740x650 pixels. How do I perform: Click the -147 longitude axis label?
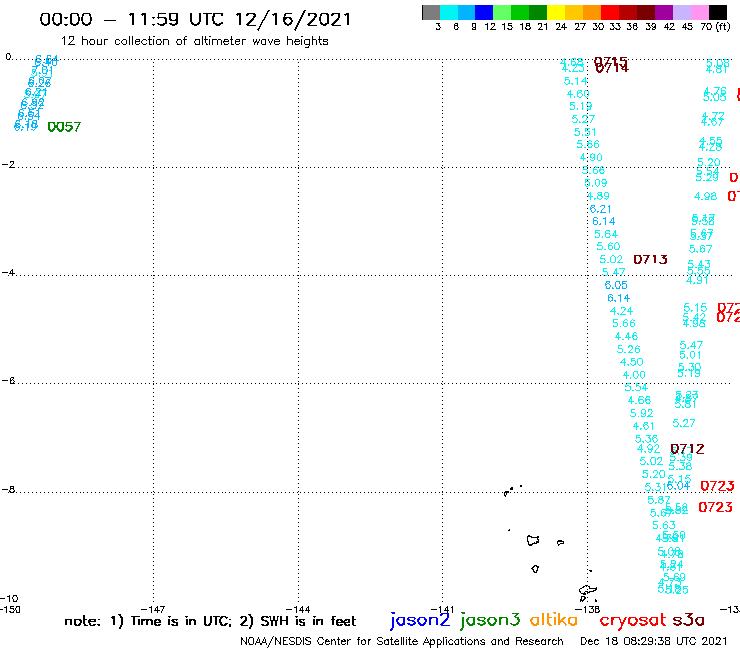[x=153, y=609]
